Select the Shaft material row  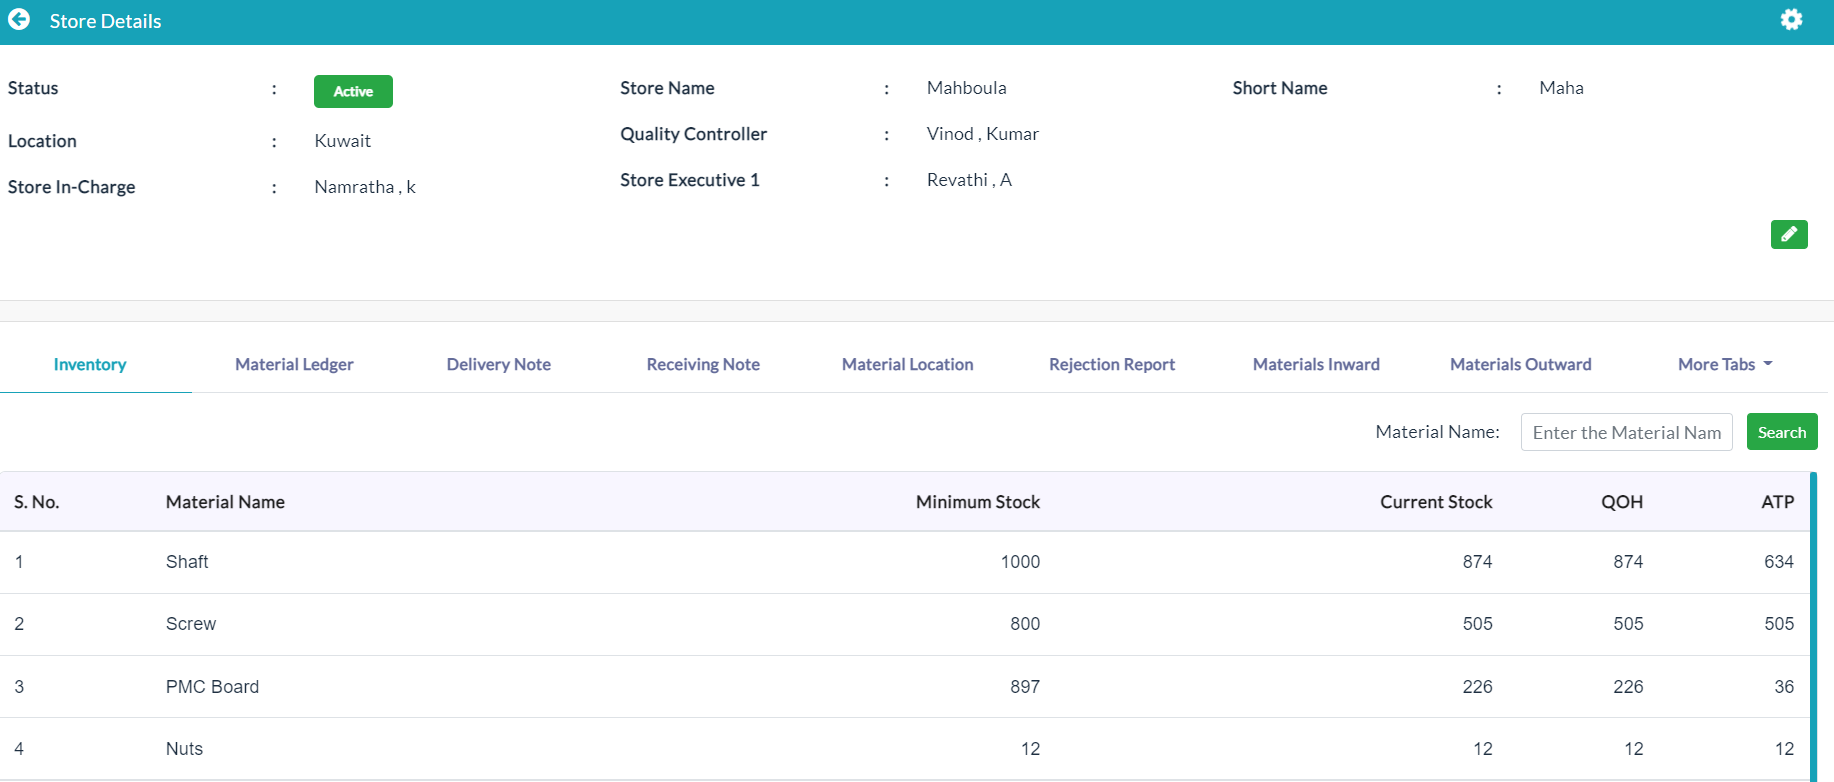[x=904, y=562]
